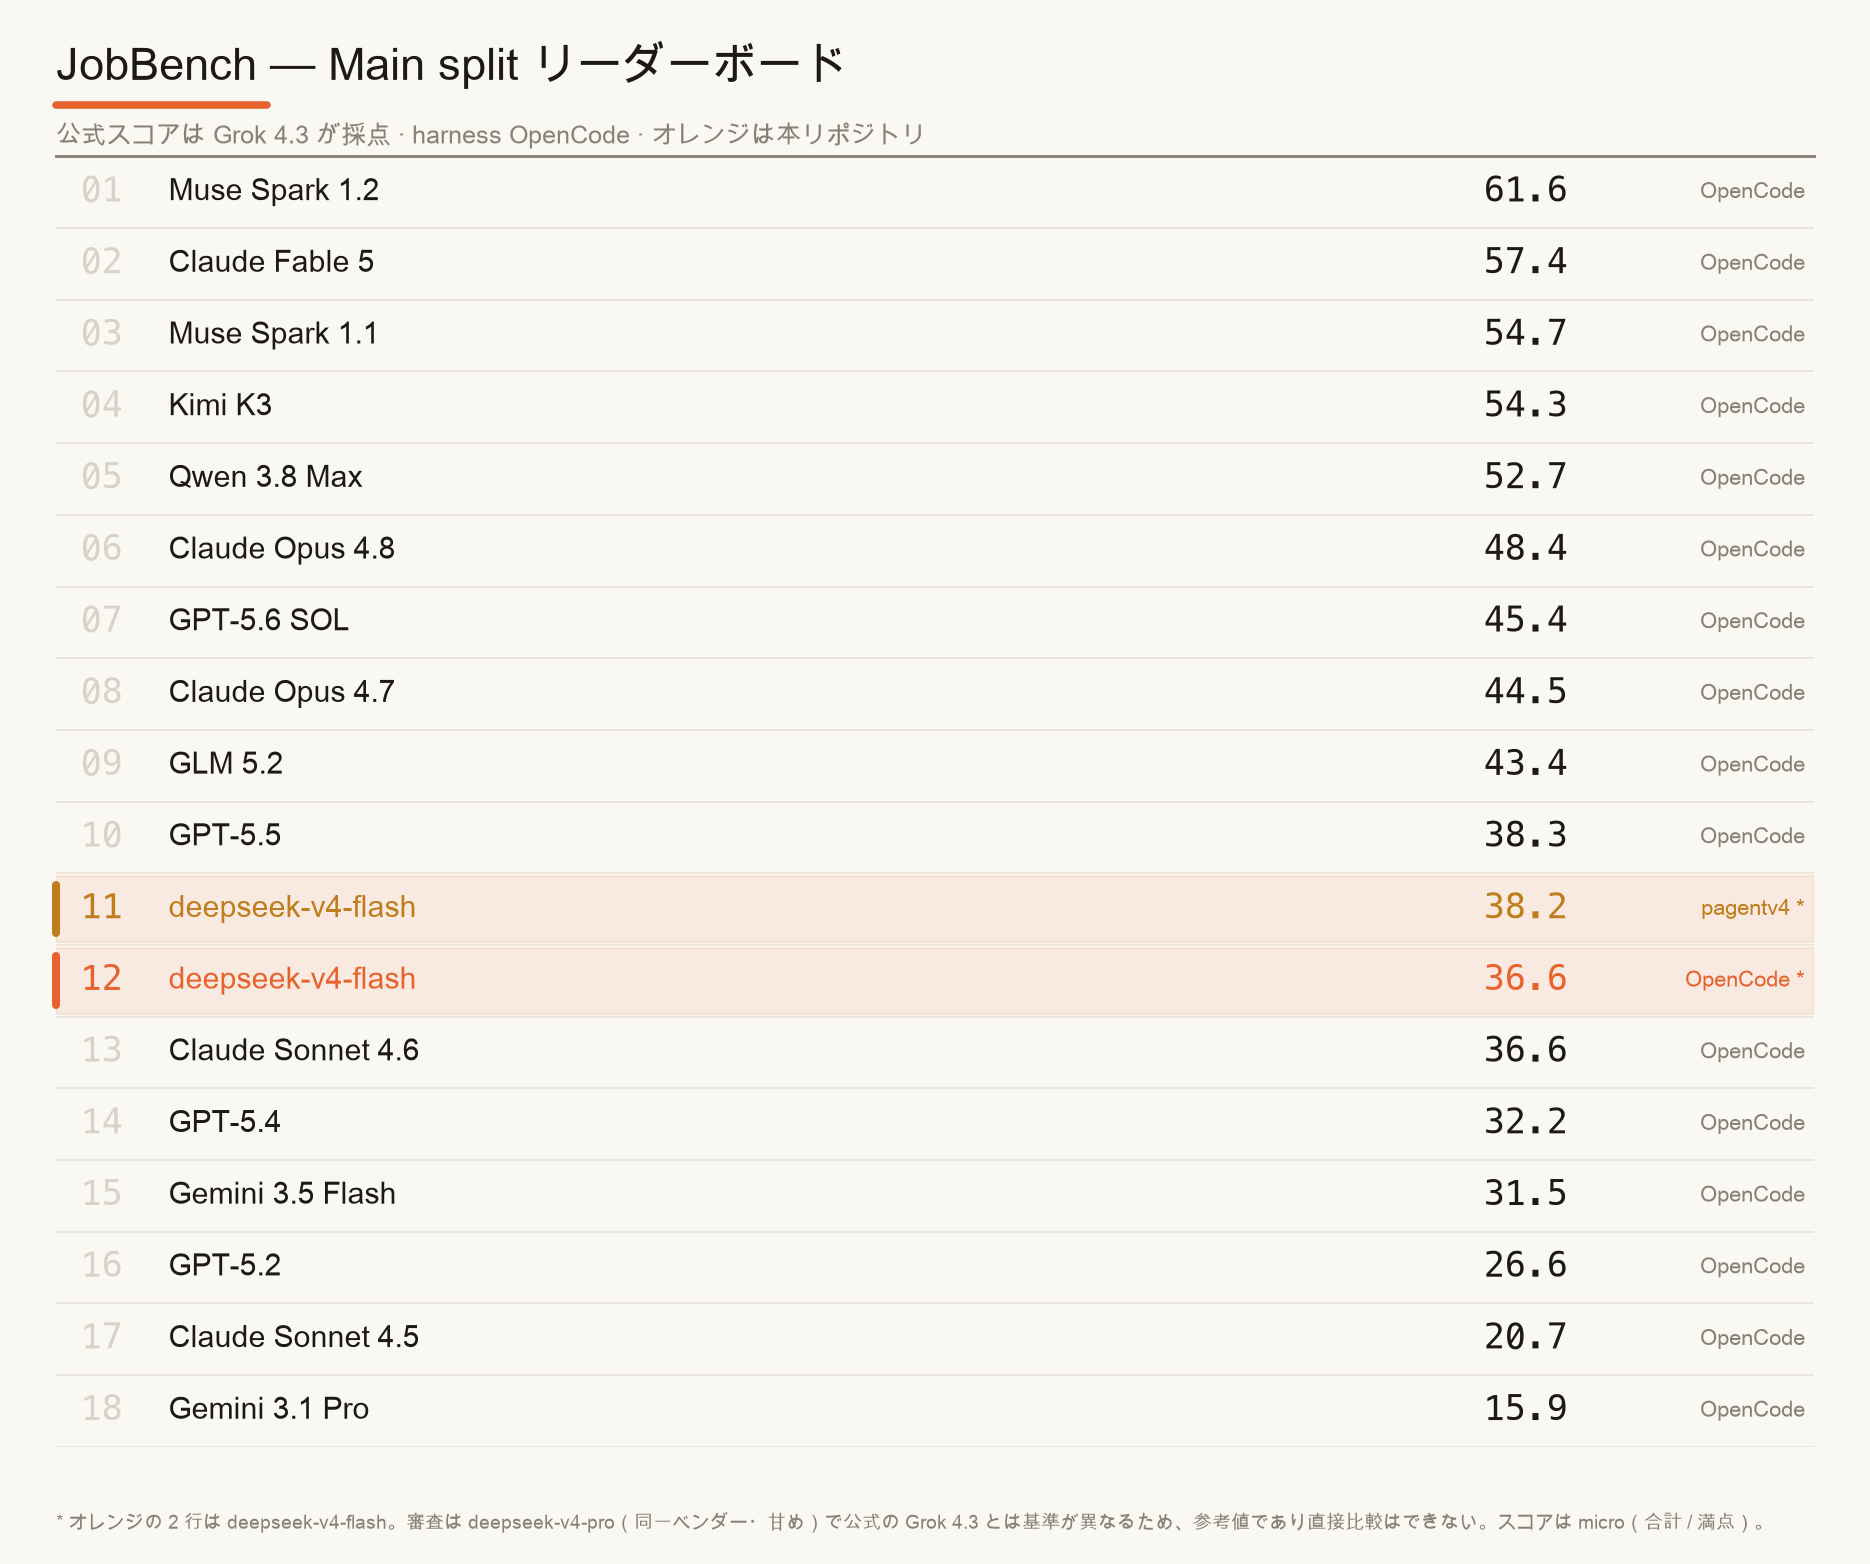
Task: Click the footnote about deepseek-v4-pro judging
Action: click(x=912, y=1522)
